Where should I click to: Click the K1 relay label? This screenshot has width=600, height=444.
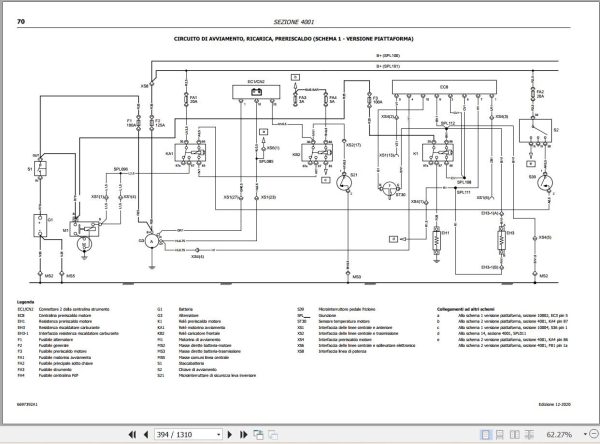(x=416, y=153)
